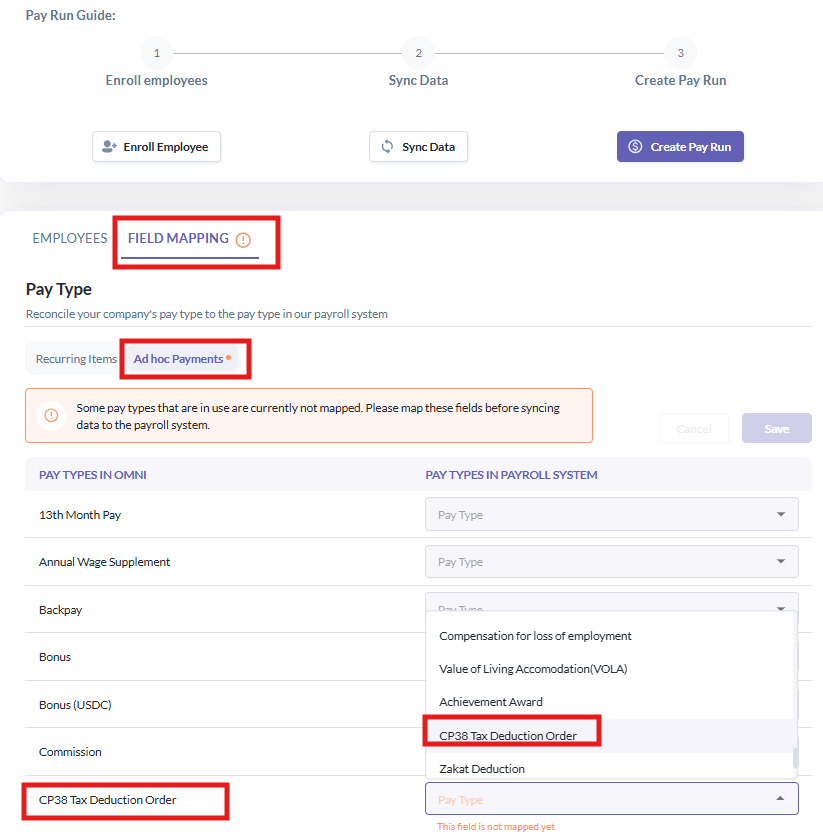The height and width of the screenshot is (837, 823).
Task: Click the warning icon beside Field Mapping
Action: [x=243, y=240]
